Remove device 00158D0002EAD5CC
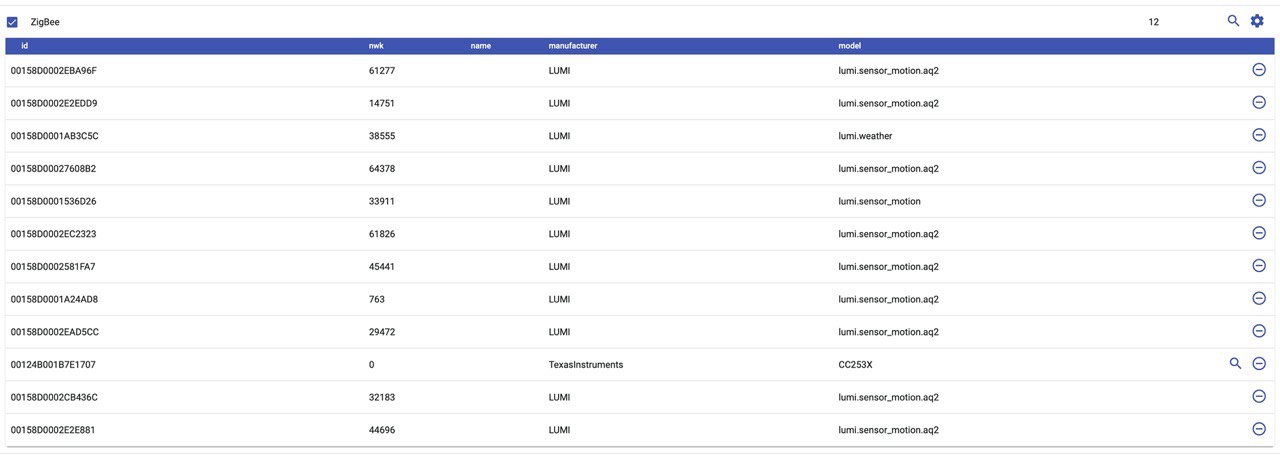 coord(1259,331)
